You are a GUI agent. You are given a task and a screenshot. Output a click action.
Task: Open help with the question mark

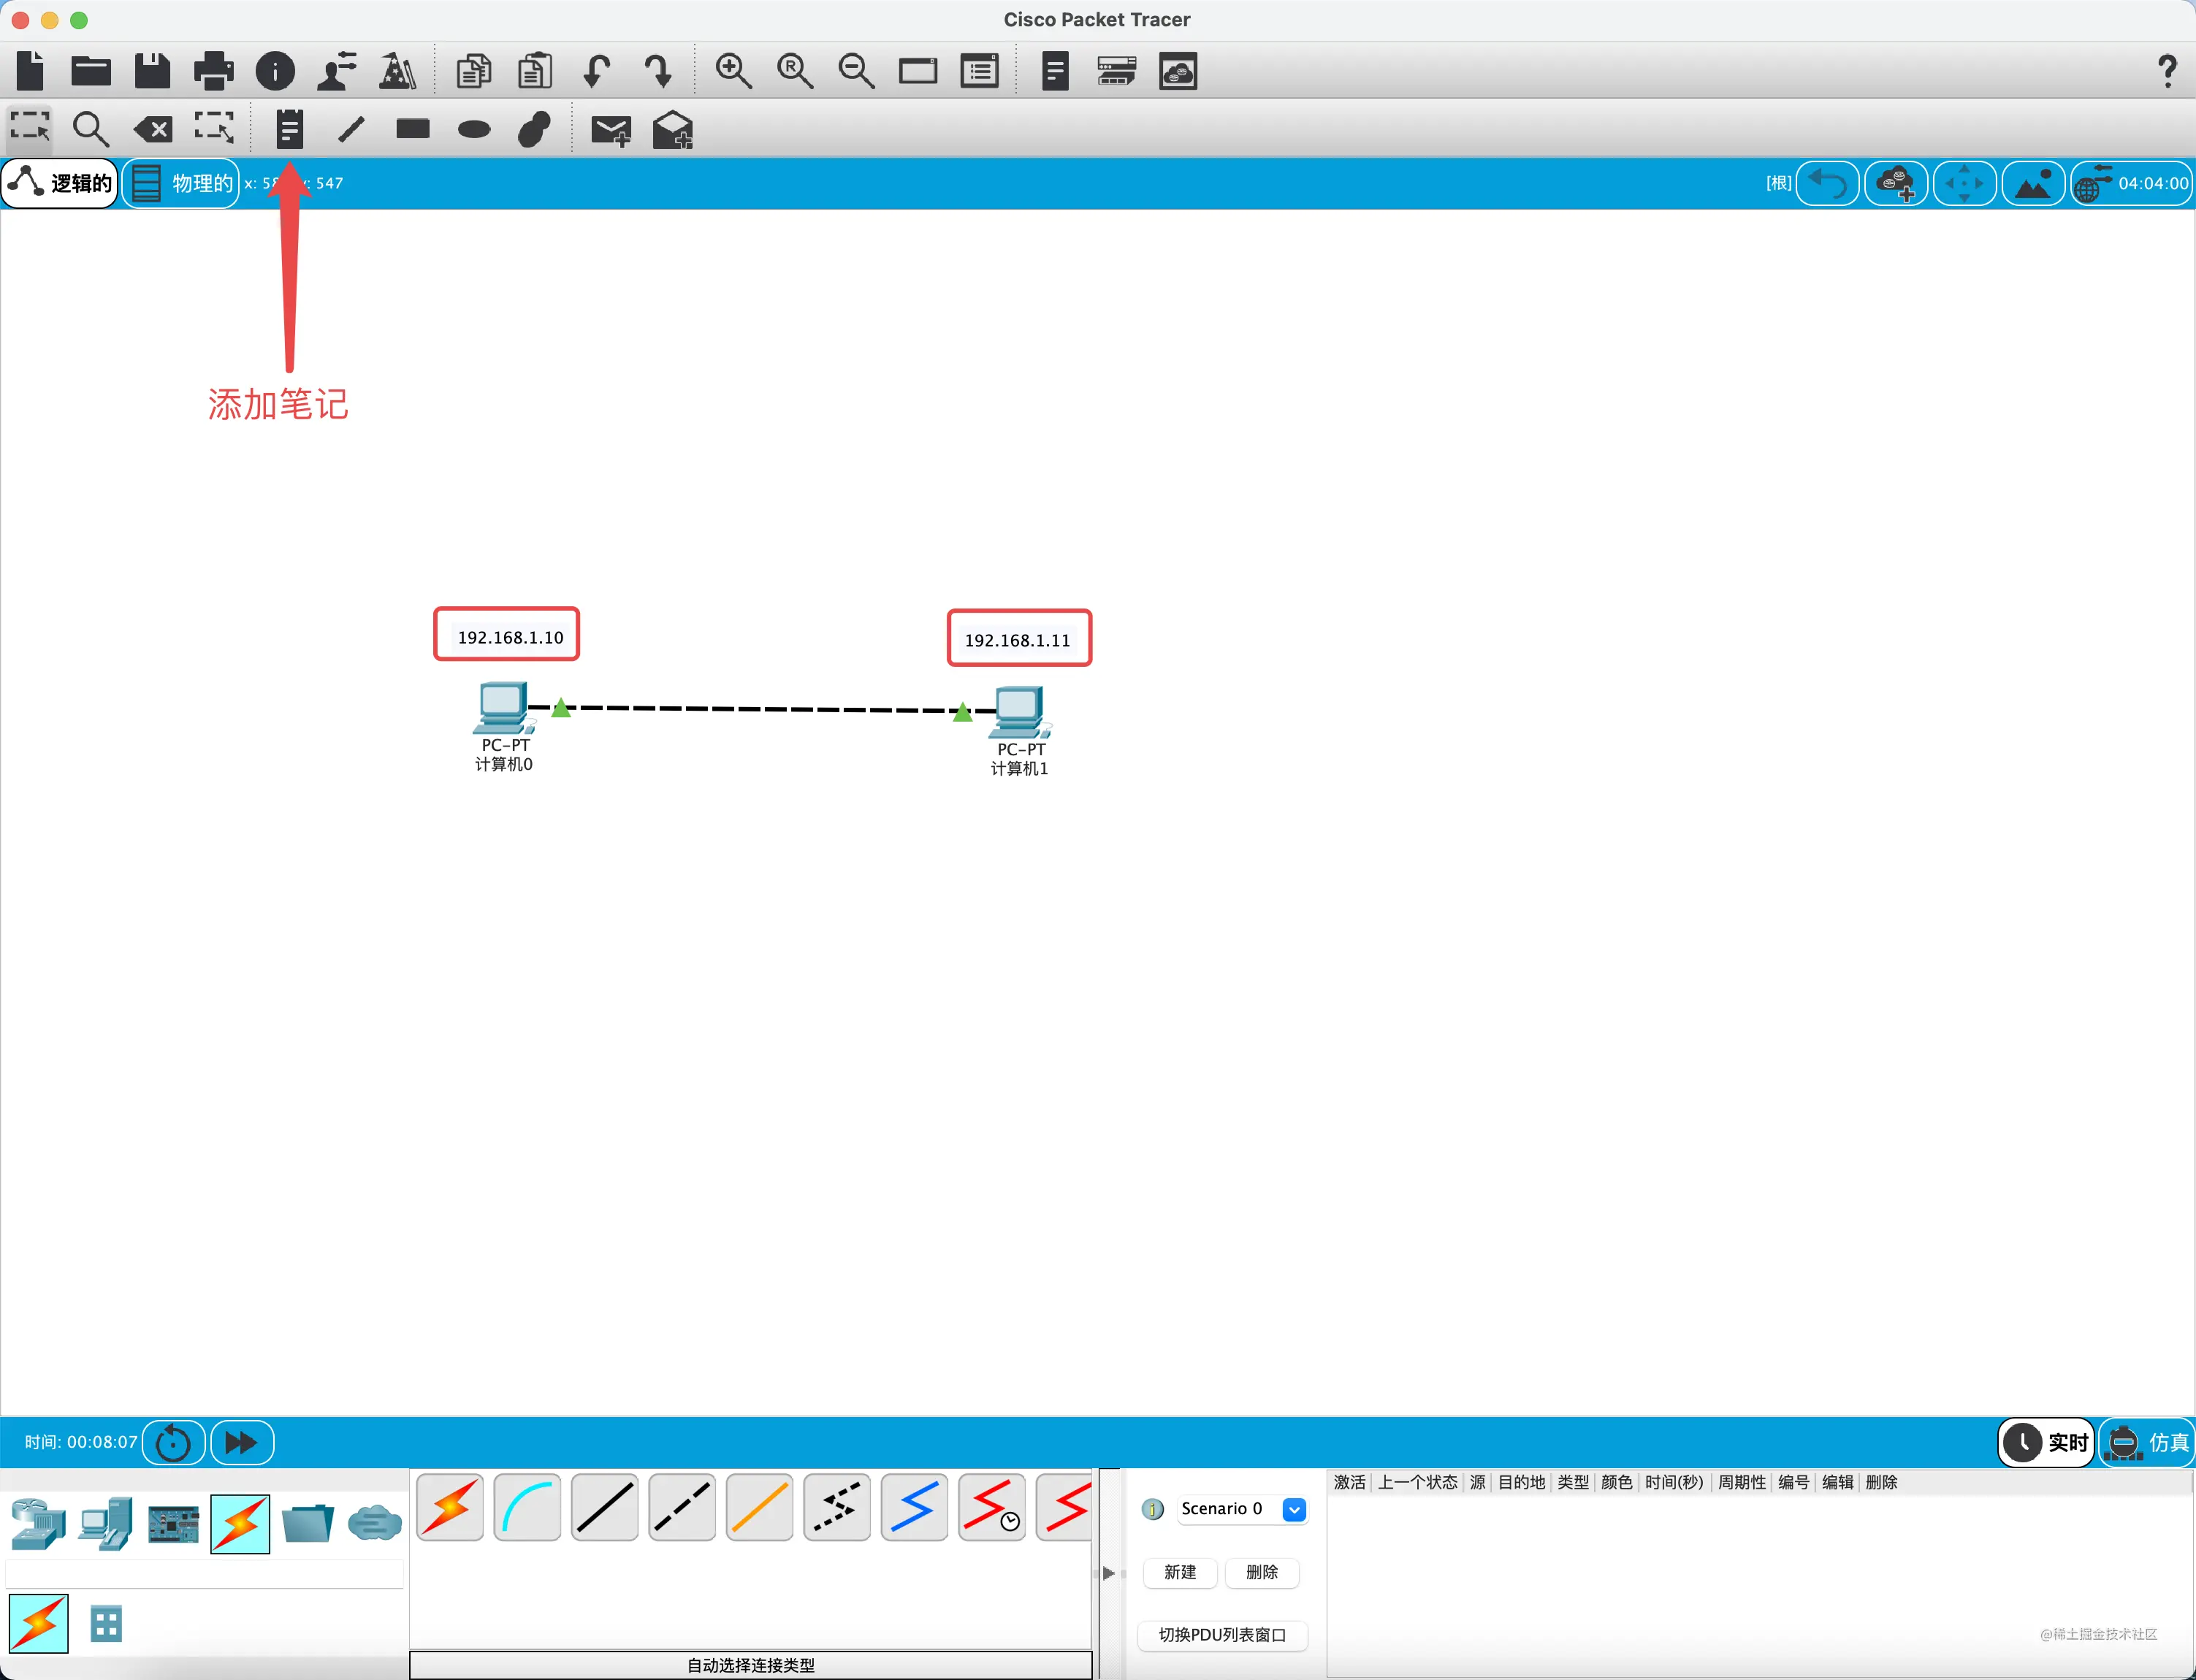pyautogui.click(x=2167, y=71)
